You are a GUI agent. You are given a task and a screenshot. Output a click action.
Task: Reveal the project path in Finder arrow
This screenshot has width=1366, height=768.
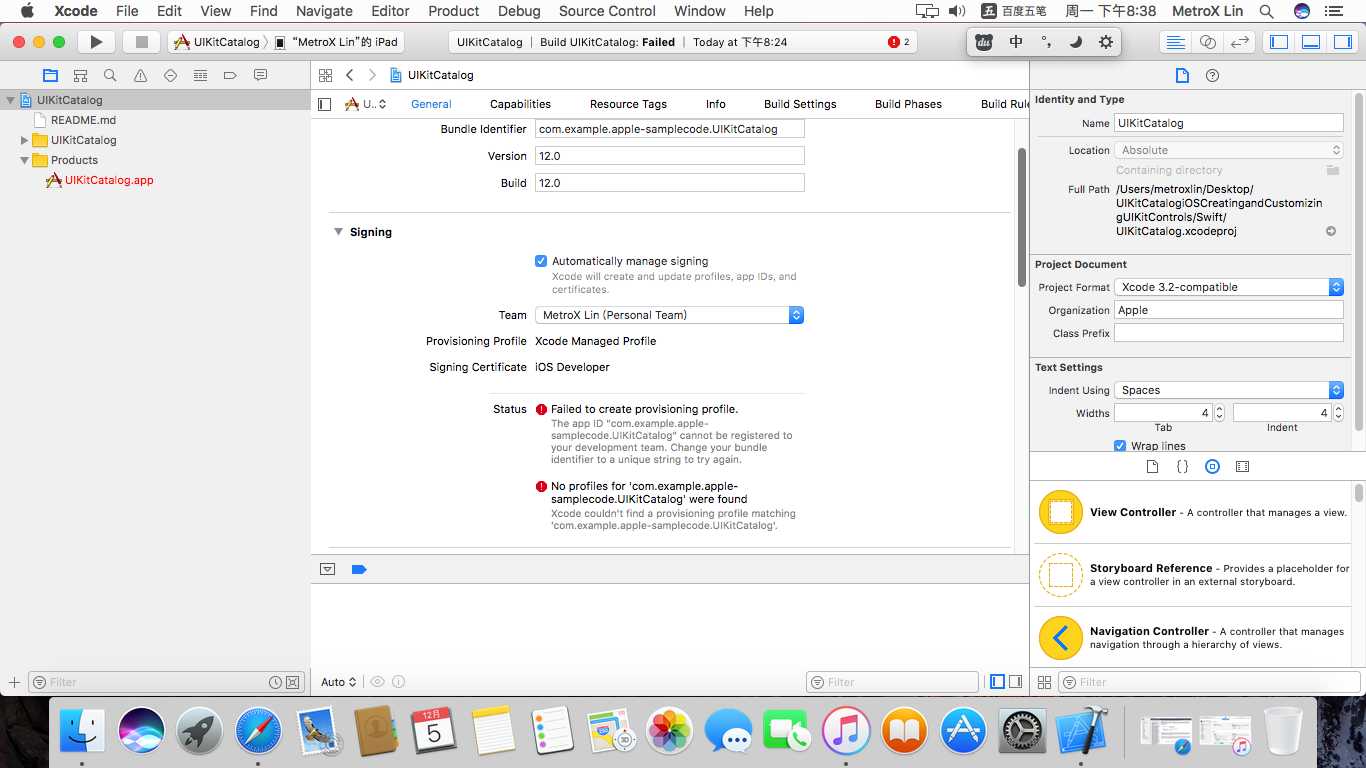[x=1331, y=231]
